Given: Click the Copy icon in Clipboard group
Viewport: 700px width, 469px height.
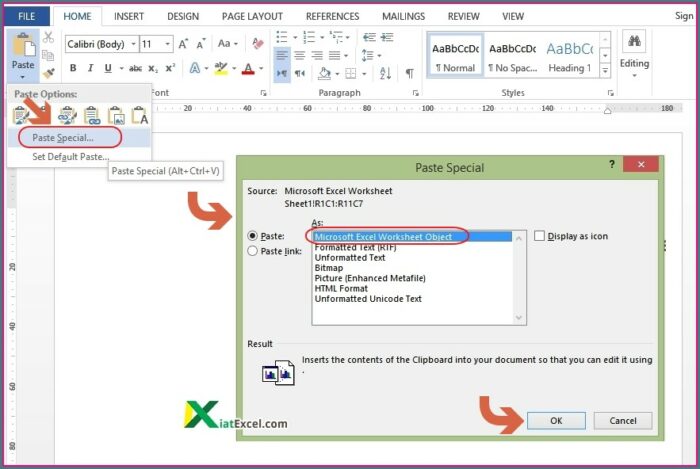Looking at the screenshot, I should [48, 55].
